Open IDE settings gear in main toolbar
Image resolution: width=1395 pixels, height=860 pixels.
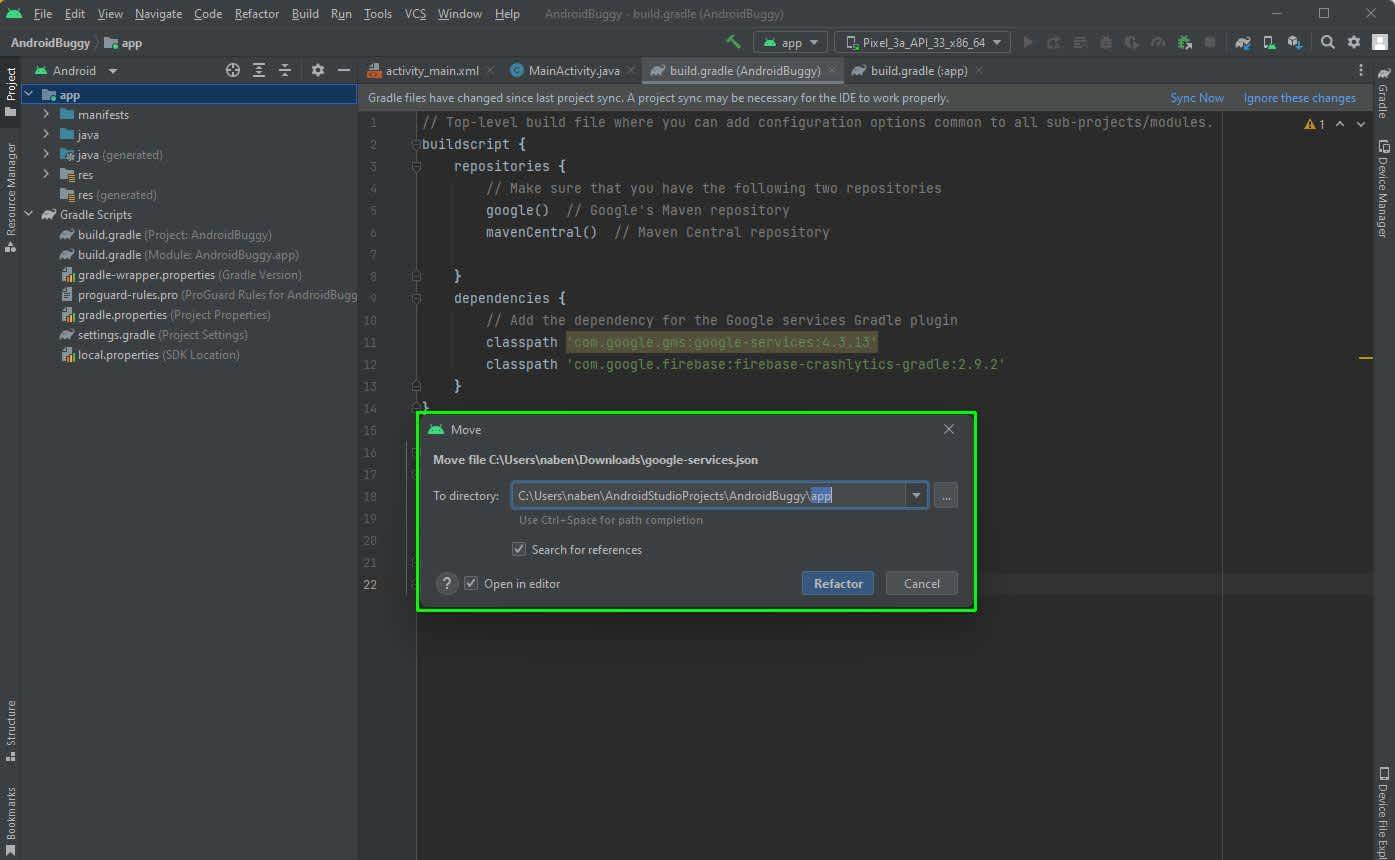click(1354, 42)
